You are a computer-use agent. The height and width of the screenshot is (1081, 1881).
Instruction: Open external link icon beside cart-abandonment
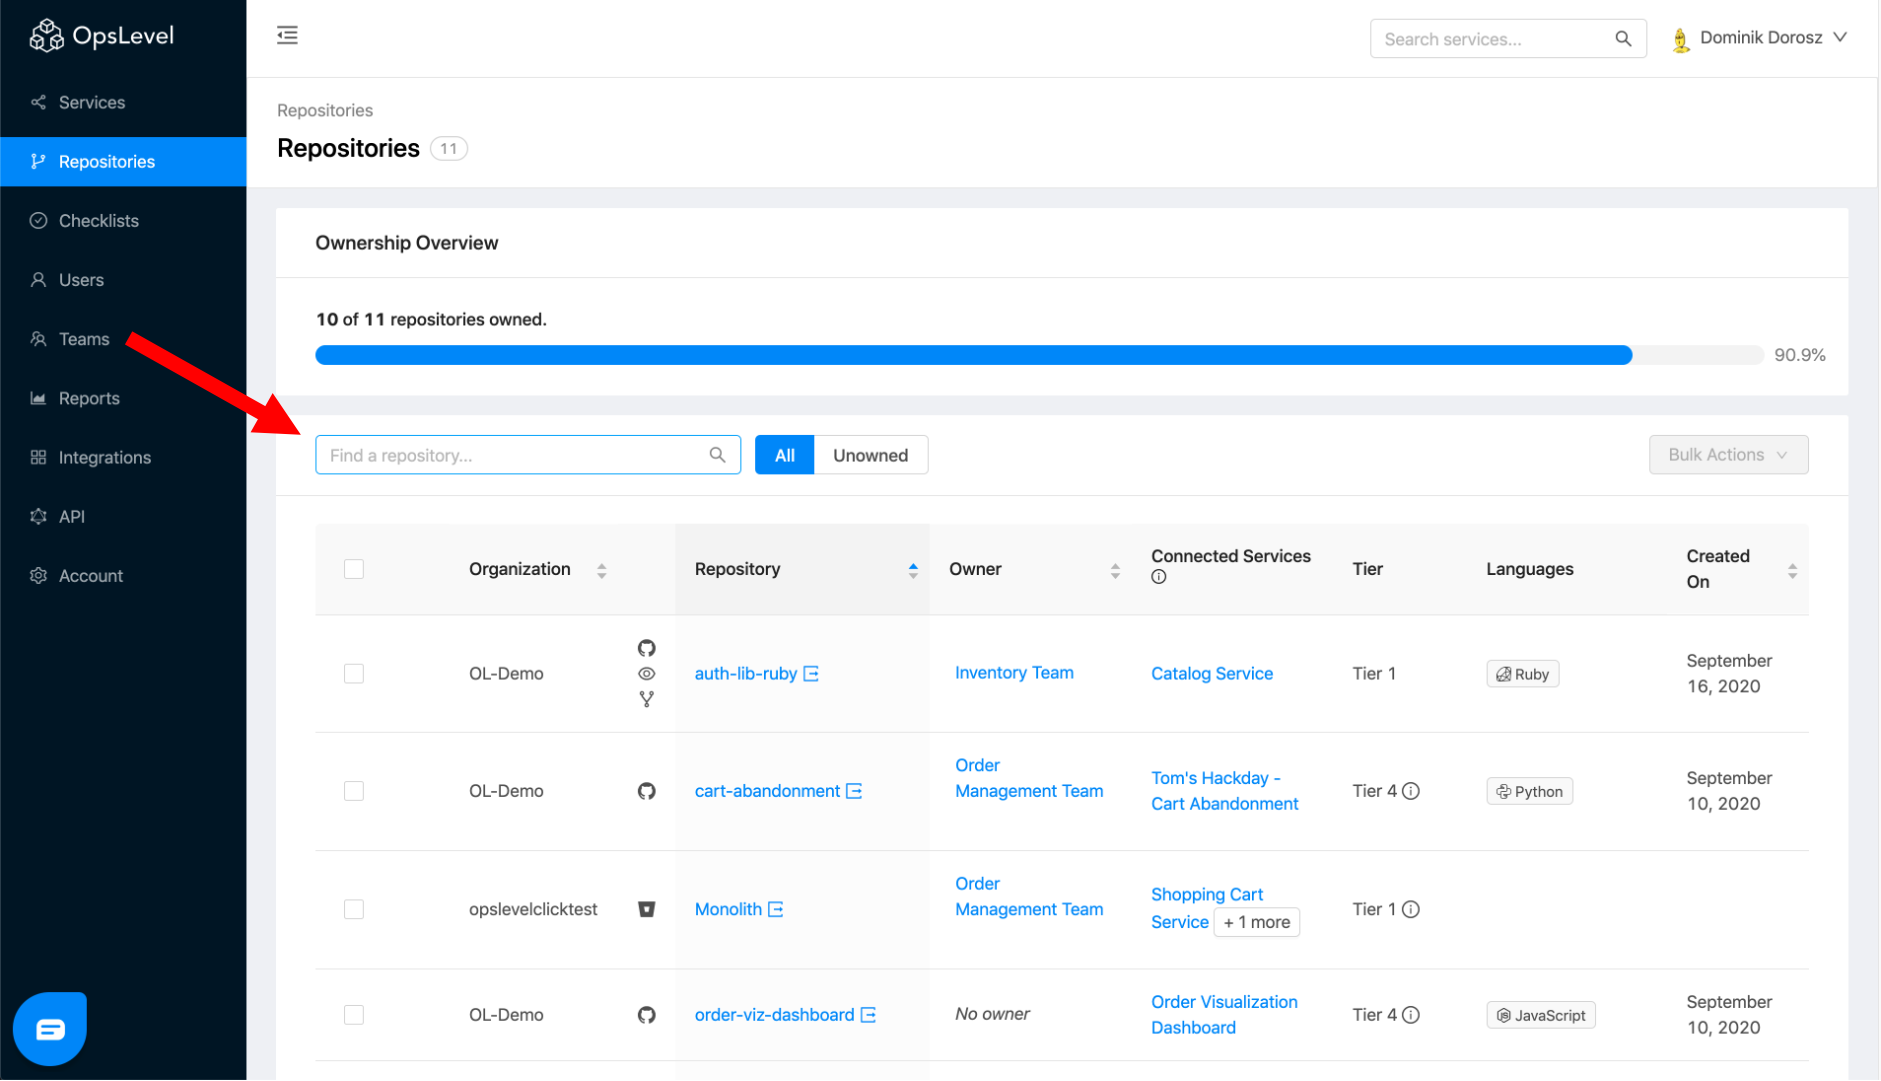coord(854,791)
